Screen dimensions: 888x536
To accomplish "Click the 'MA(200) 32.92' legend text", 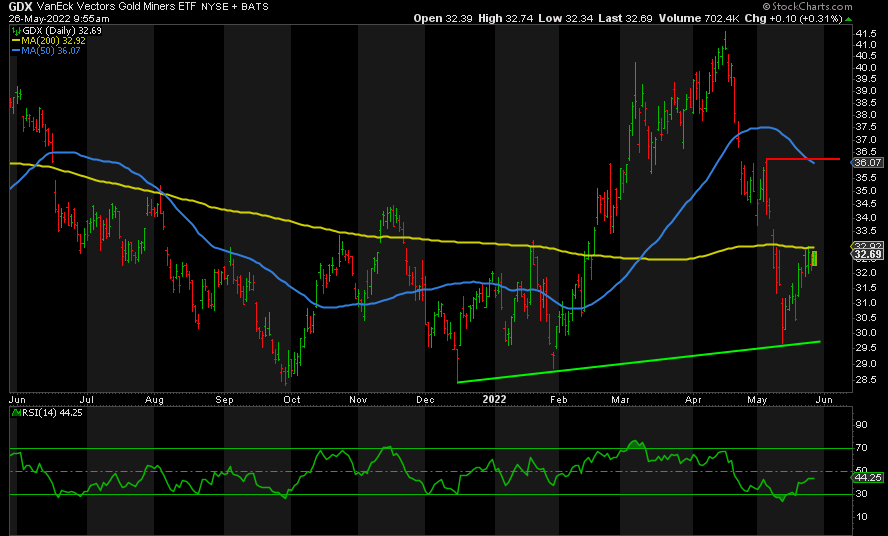I will point(53,41).
